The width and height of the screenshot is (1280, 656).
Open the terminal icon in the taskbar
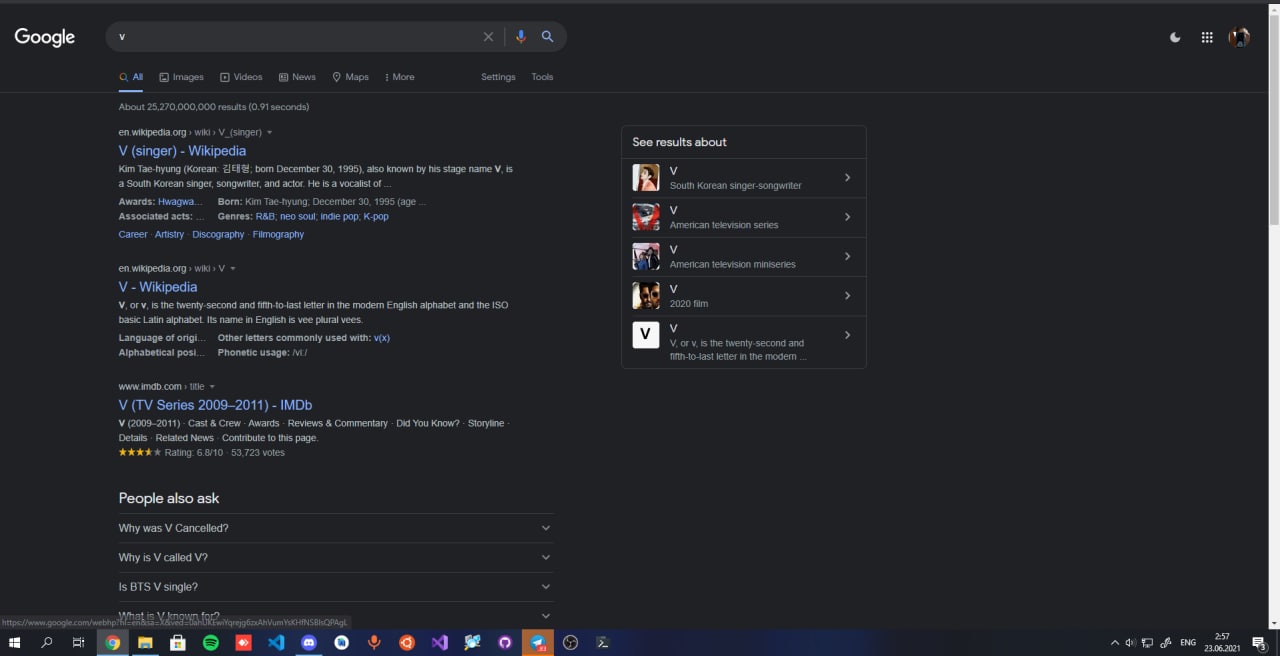603,643
